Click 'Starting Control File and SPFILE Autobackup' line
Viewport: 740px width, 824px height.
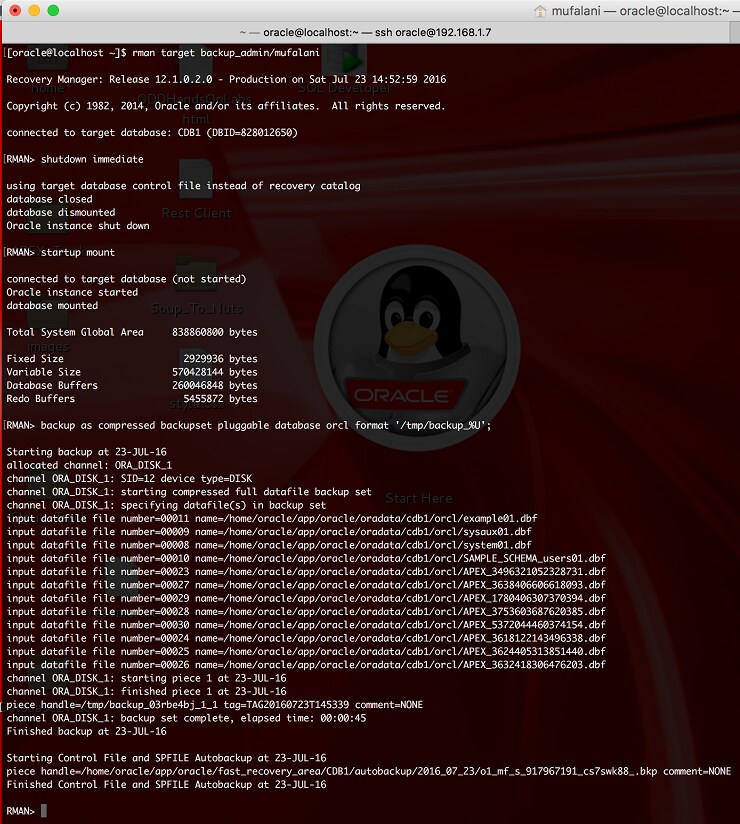(x=167, y=758)
